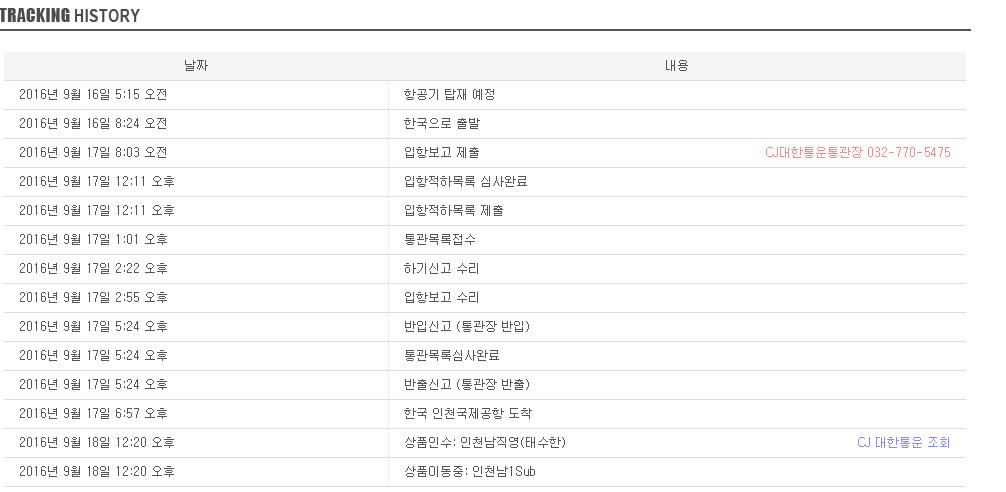Image resolution: width=1006 pixels, height=492 pixels.
Task: Select the 통관목록심사완료 entry
Action: coord(451,356)
